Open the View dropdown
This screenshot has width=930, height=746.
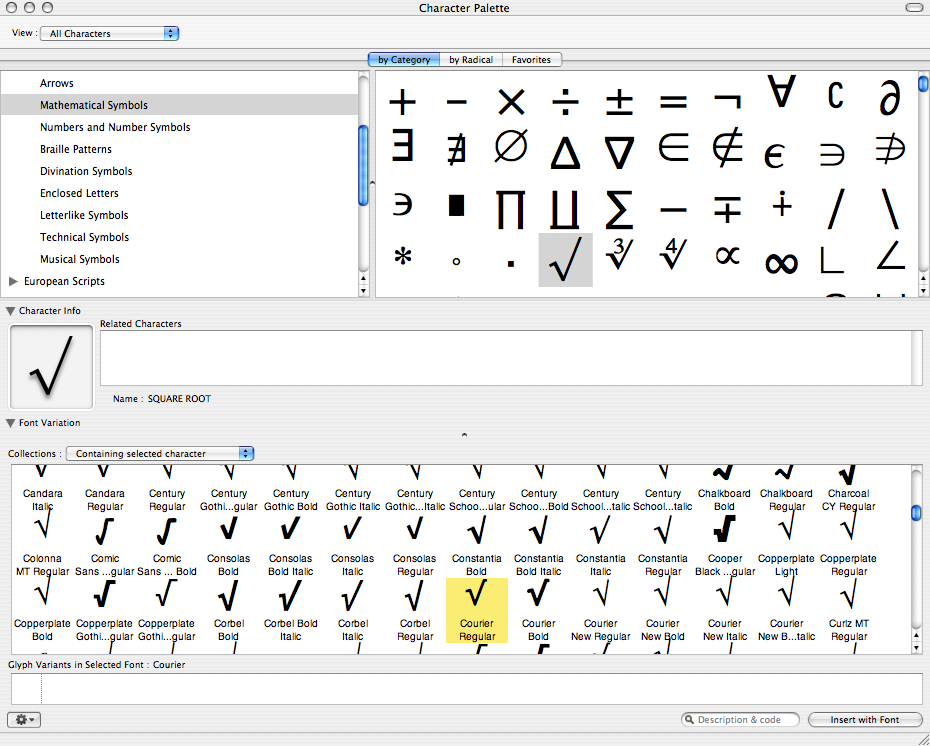pos(109,33)
